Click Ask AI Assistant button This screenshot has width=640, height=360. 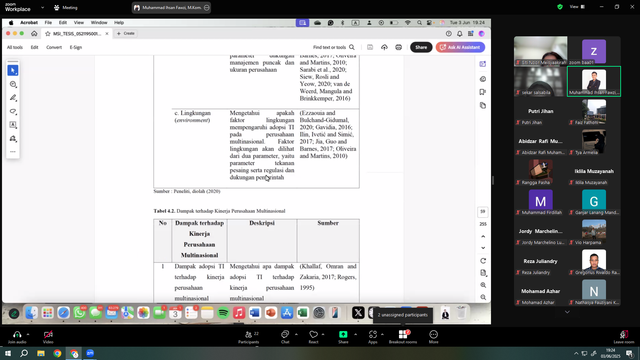tap(460, 47)
